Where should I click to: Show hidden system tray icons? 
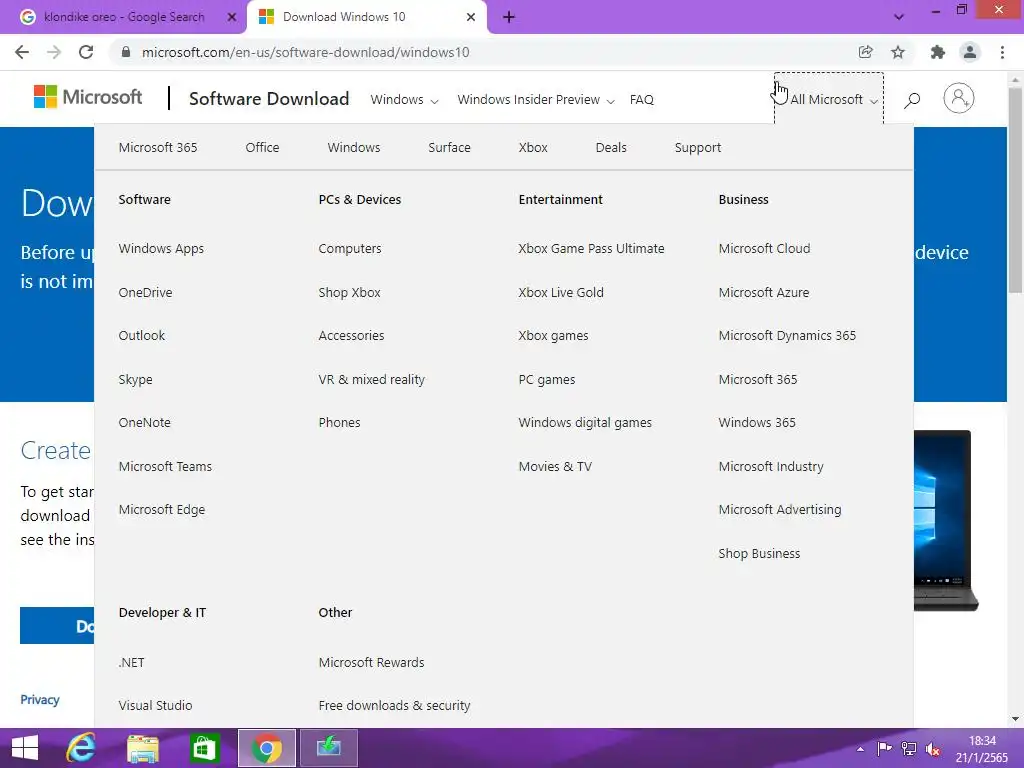(860, 749)
